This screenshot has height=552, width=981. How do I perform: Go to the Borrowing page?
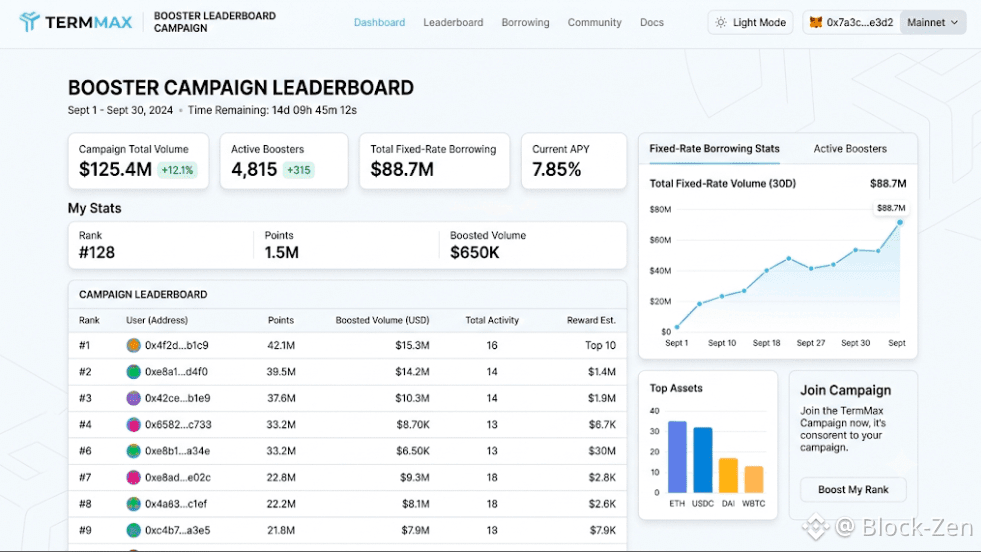point(525,23)
